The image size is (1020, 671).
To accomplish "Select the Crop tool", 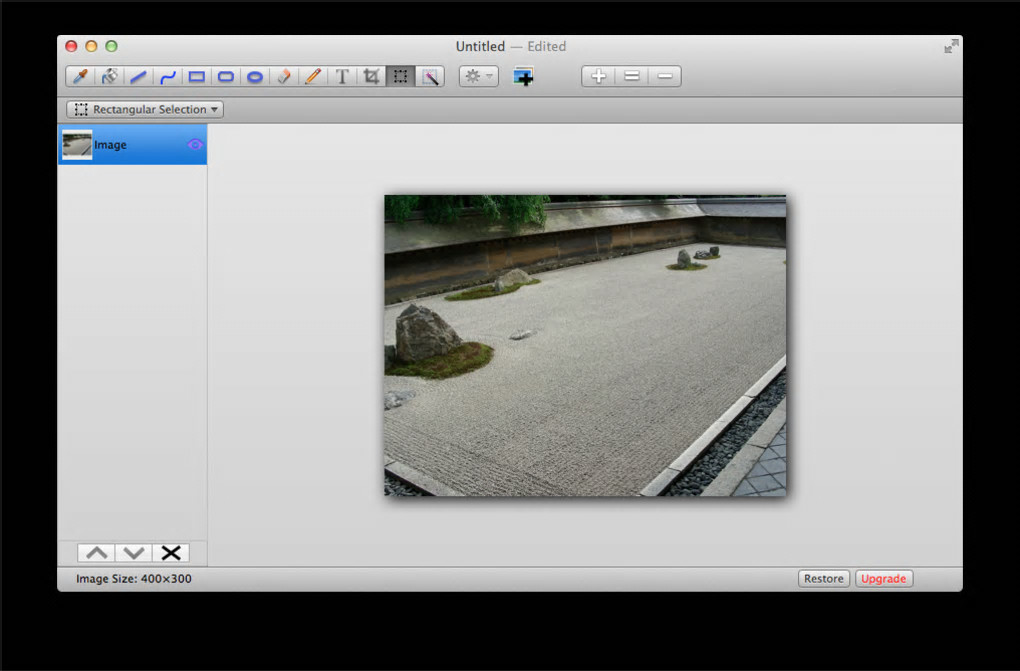I will click(371, 76).
